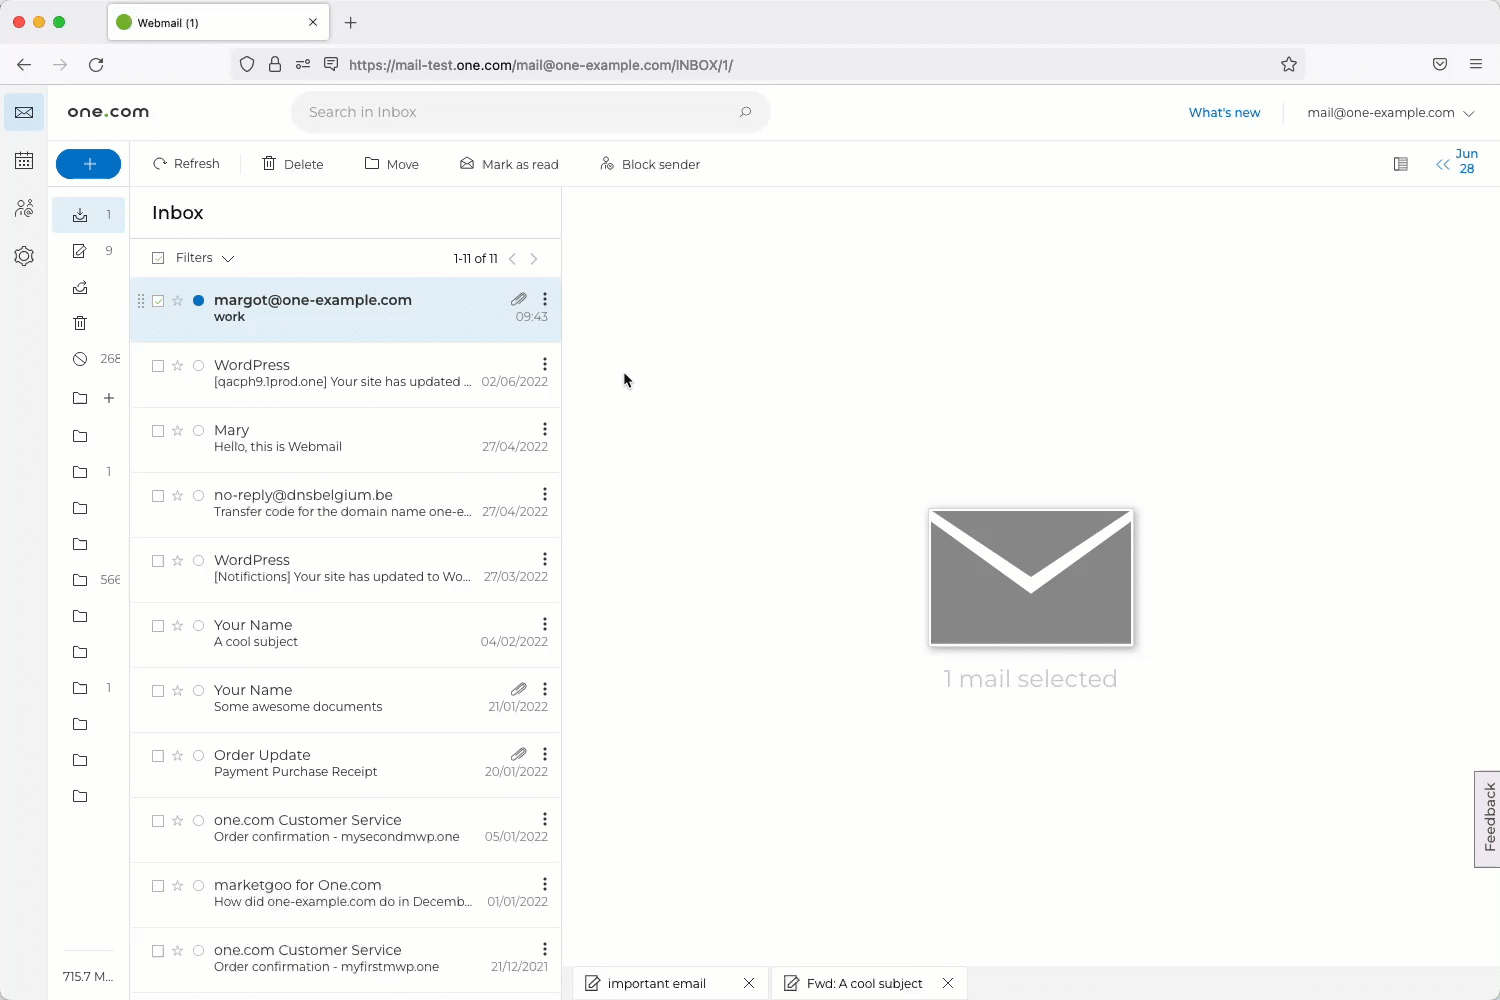Open the Spam folder showing 268 items

coord(79,358)
